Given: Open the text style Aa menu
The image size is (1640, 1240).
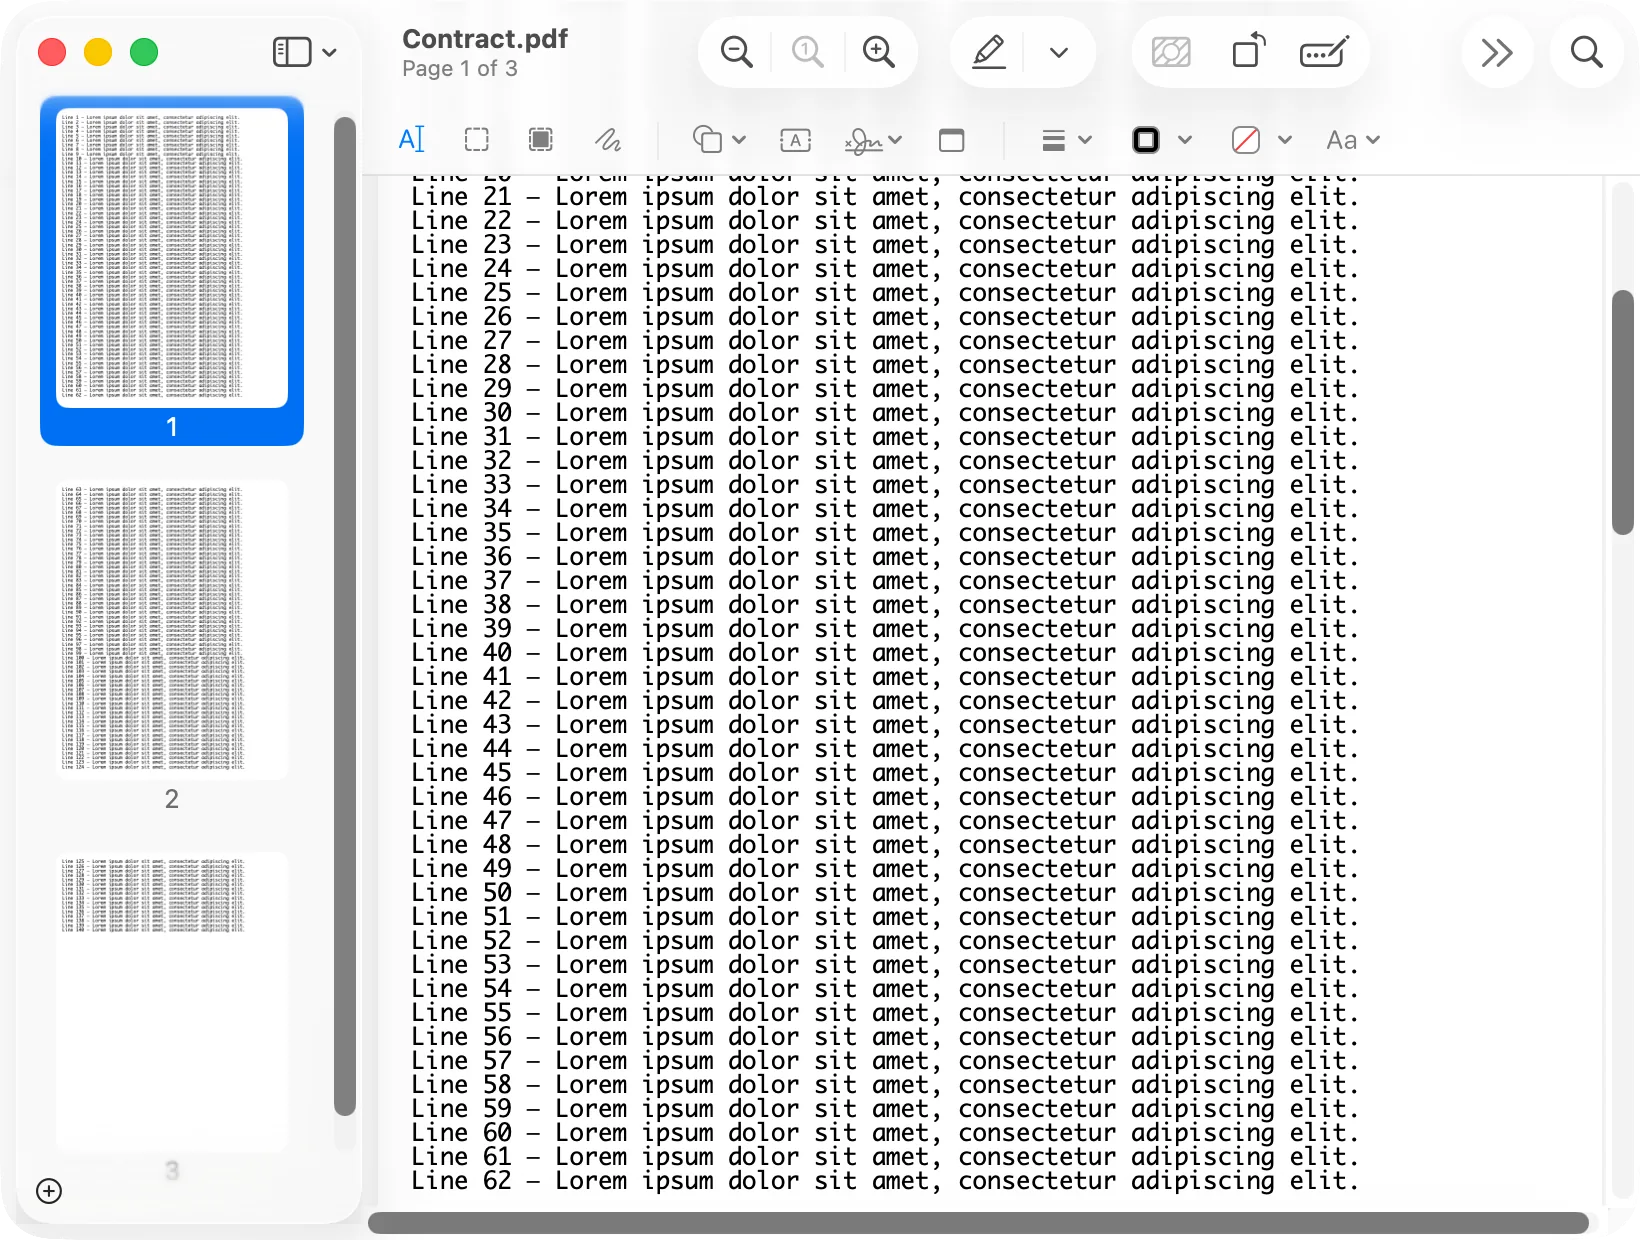Looking at the screenshot, I should 1353,140.
